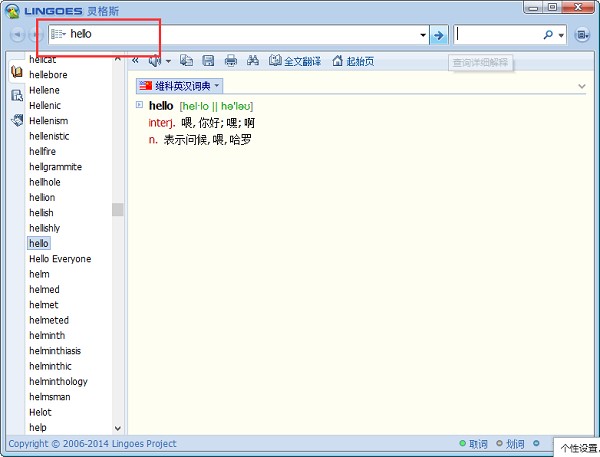Select the third sidebar appendix icon

(17, 120)
